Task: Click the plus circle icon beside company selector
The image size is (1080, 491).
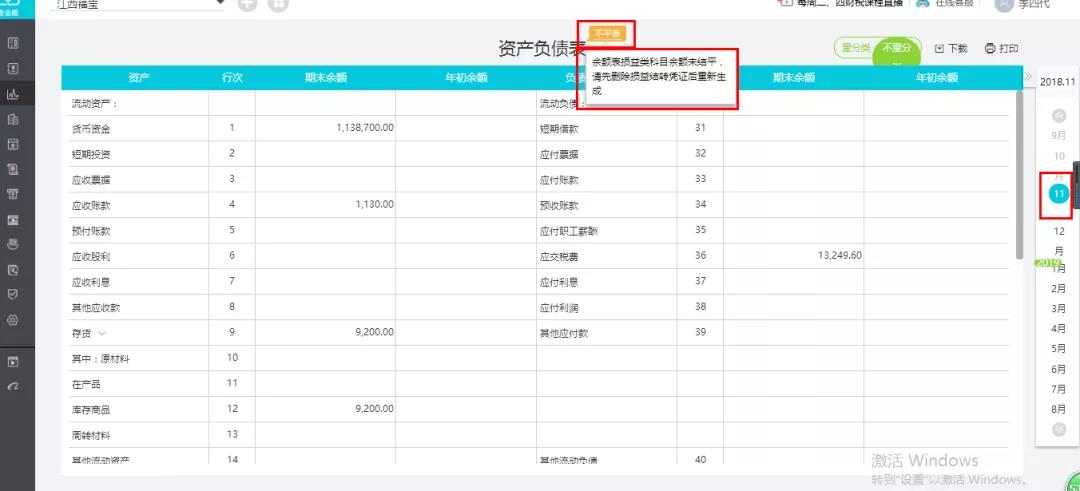Action: (247, 4)
